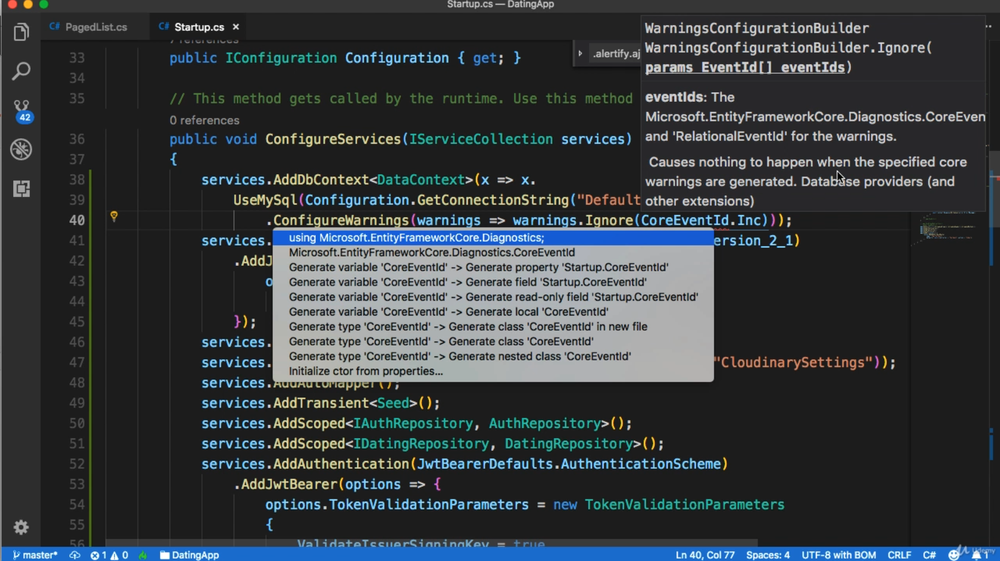The width and height of the screenshot is (1000, 561).
Task: Open the Explorer view in activity bar
Action: (x=21, y=32)
